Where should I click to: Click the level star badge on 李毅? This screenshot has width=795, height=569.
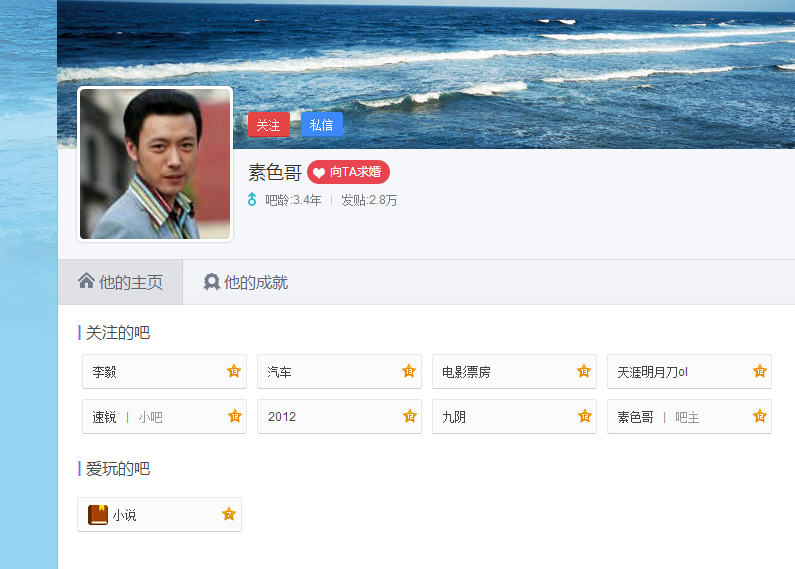pyautogui.click(x=234, y=371)
